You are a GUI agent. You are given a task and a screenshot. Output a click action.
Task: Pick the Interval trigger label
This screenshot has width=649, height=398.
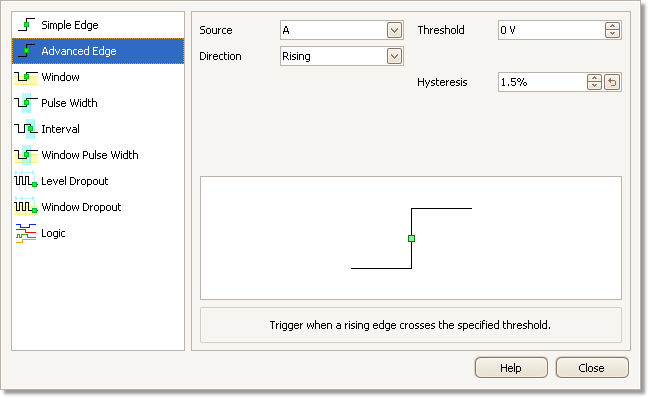[x=60, y=129]
